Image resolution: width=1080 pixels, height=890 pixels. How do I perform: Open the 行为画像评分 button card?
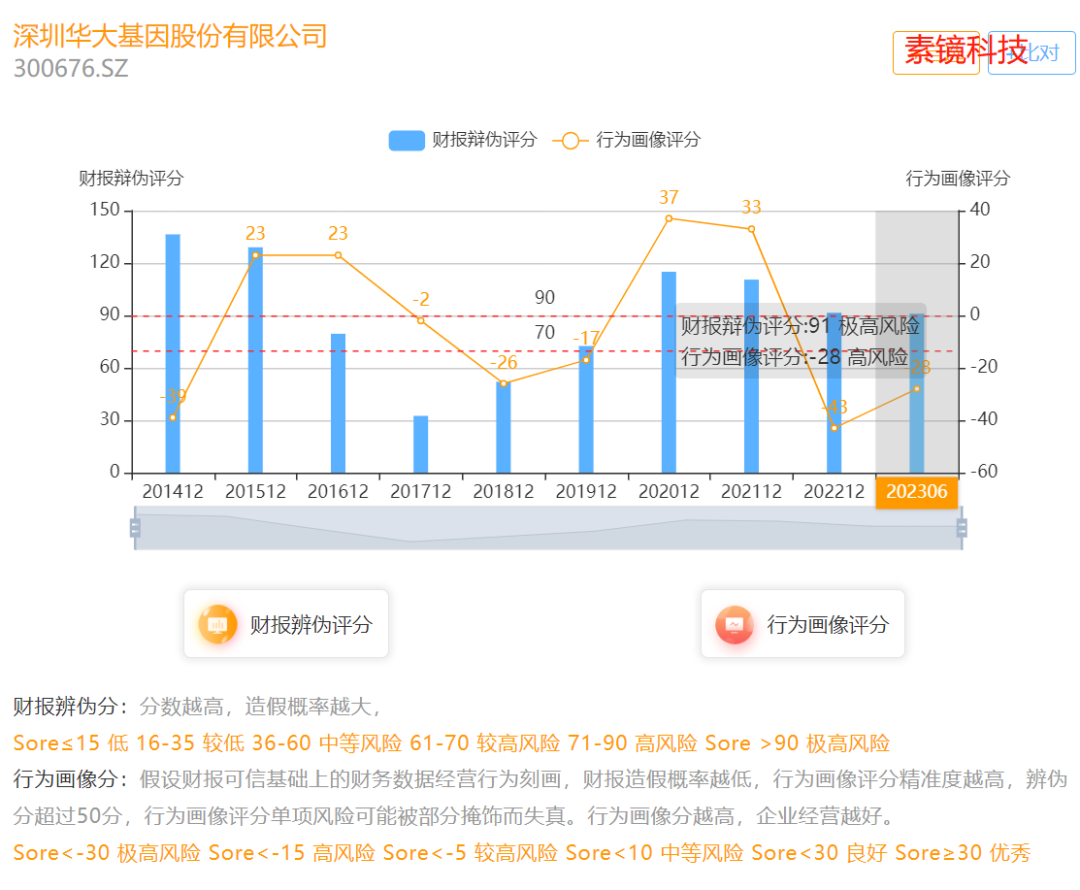(802, 624)
